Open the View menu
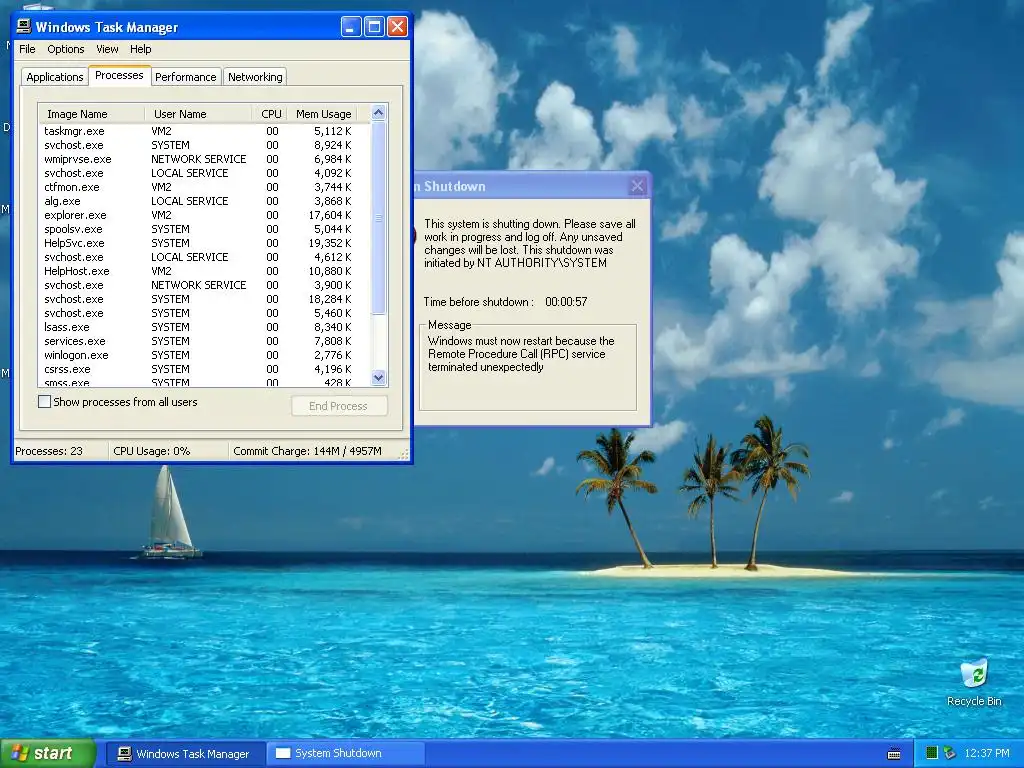Screen dimensions: 1024x768 [x=107, y=49]
